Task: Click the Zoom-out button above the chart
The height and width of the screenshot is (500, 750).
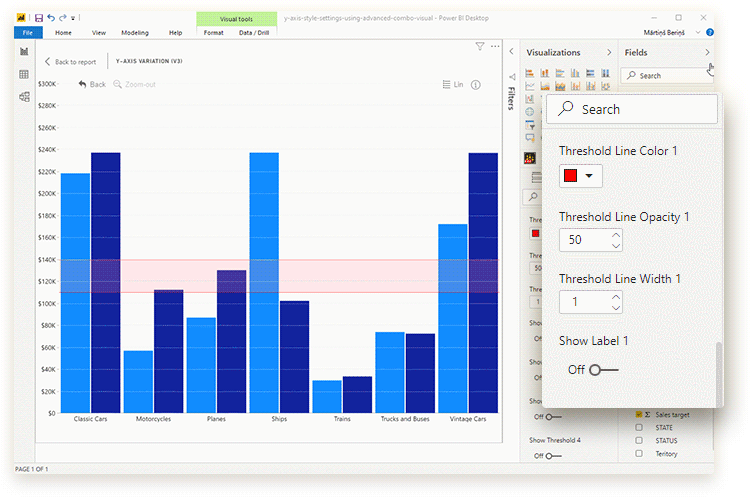Action: tap(134, 84)
